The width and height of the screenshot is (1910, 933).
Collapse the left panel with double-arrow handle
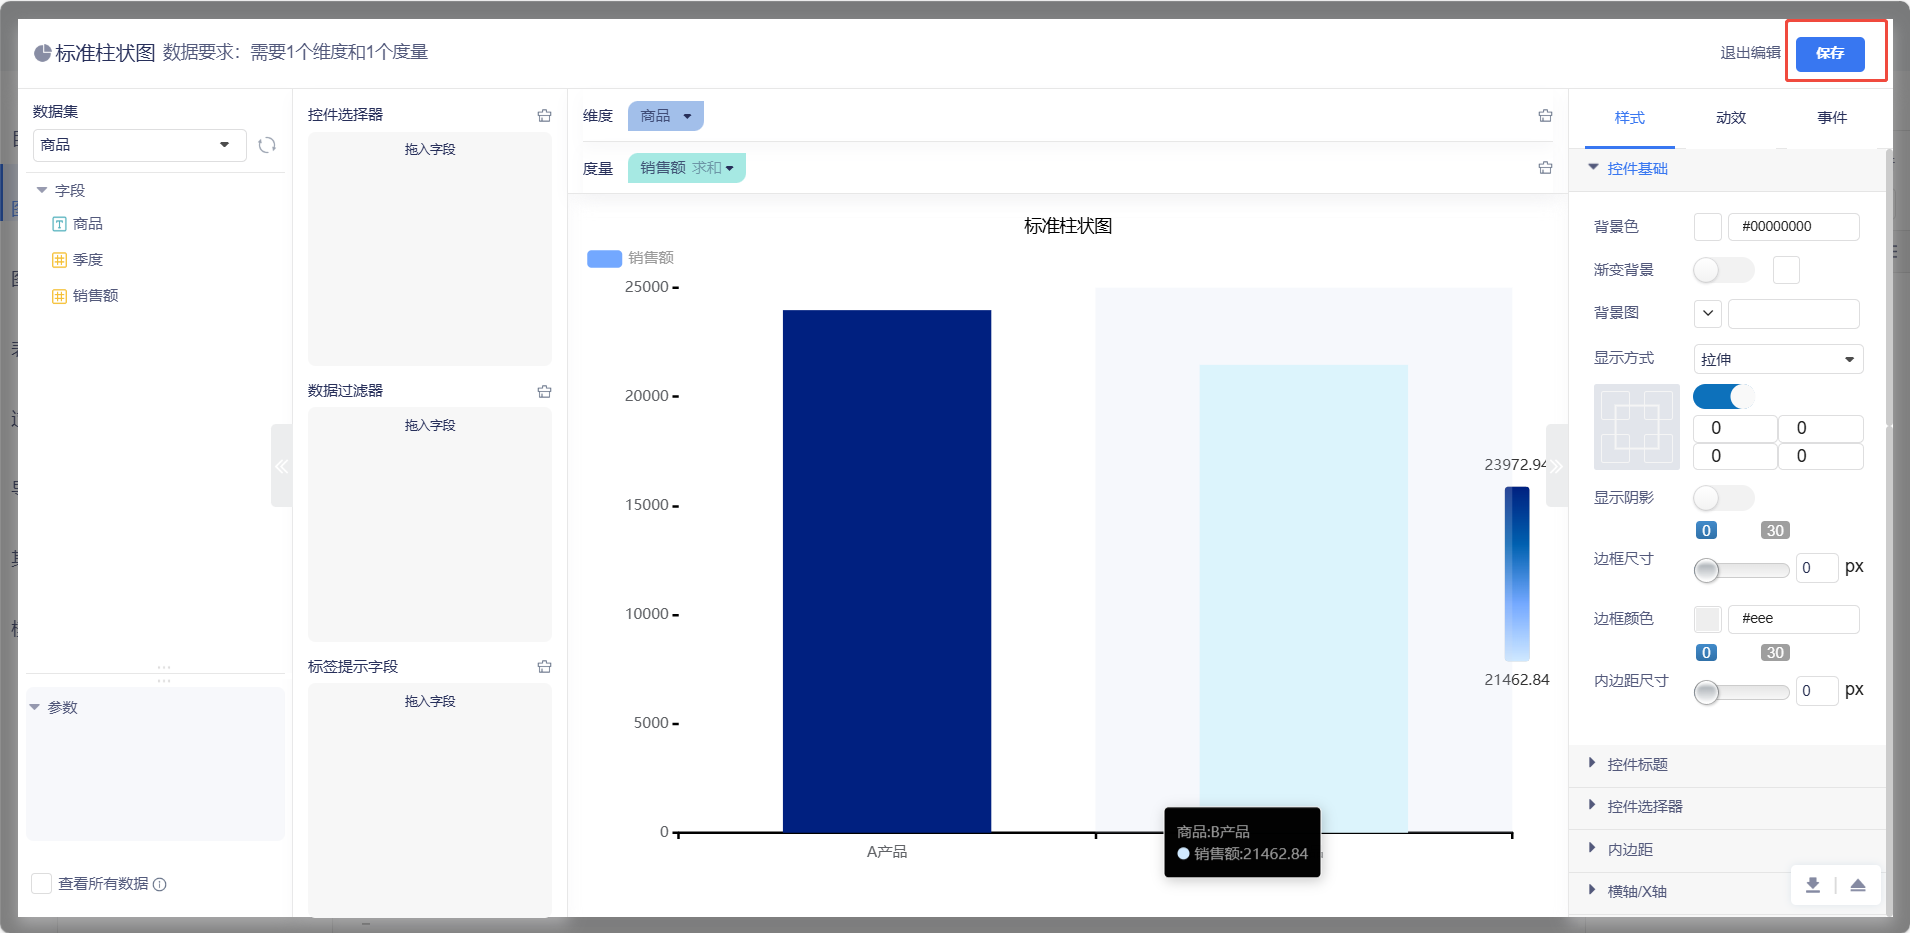click(281, 466)
